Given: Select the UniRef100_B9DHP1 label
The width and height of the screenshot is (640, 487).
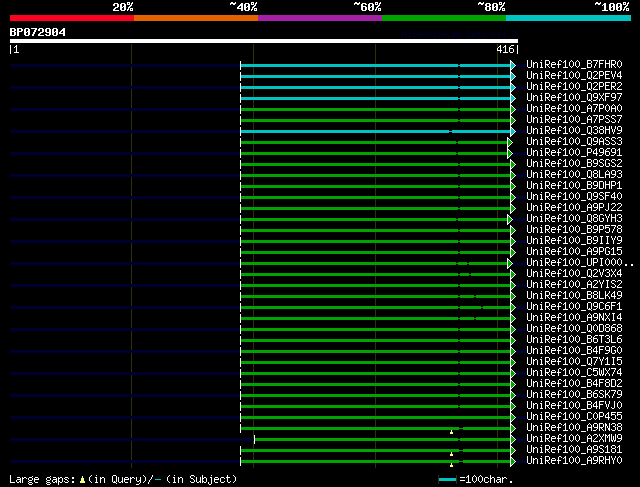Looking at the screenshot, I should click(x=574, y=186).
